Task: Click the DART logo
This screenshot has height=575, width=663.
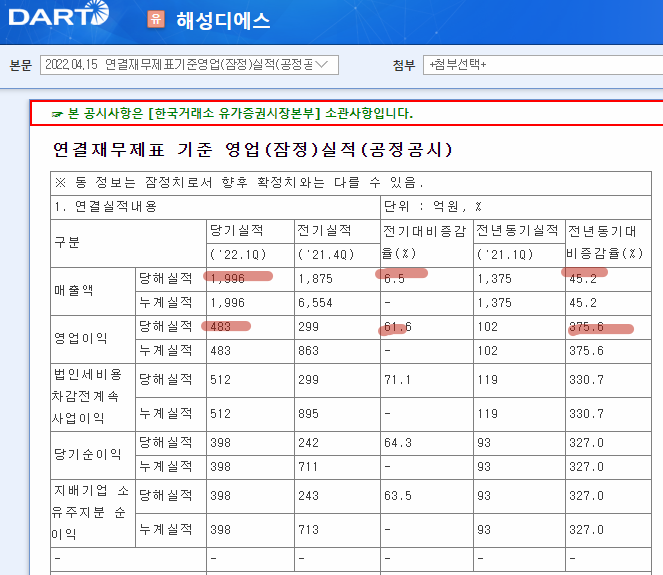Action: pyautogui.click(x=58, y=14)
